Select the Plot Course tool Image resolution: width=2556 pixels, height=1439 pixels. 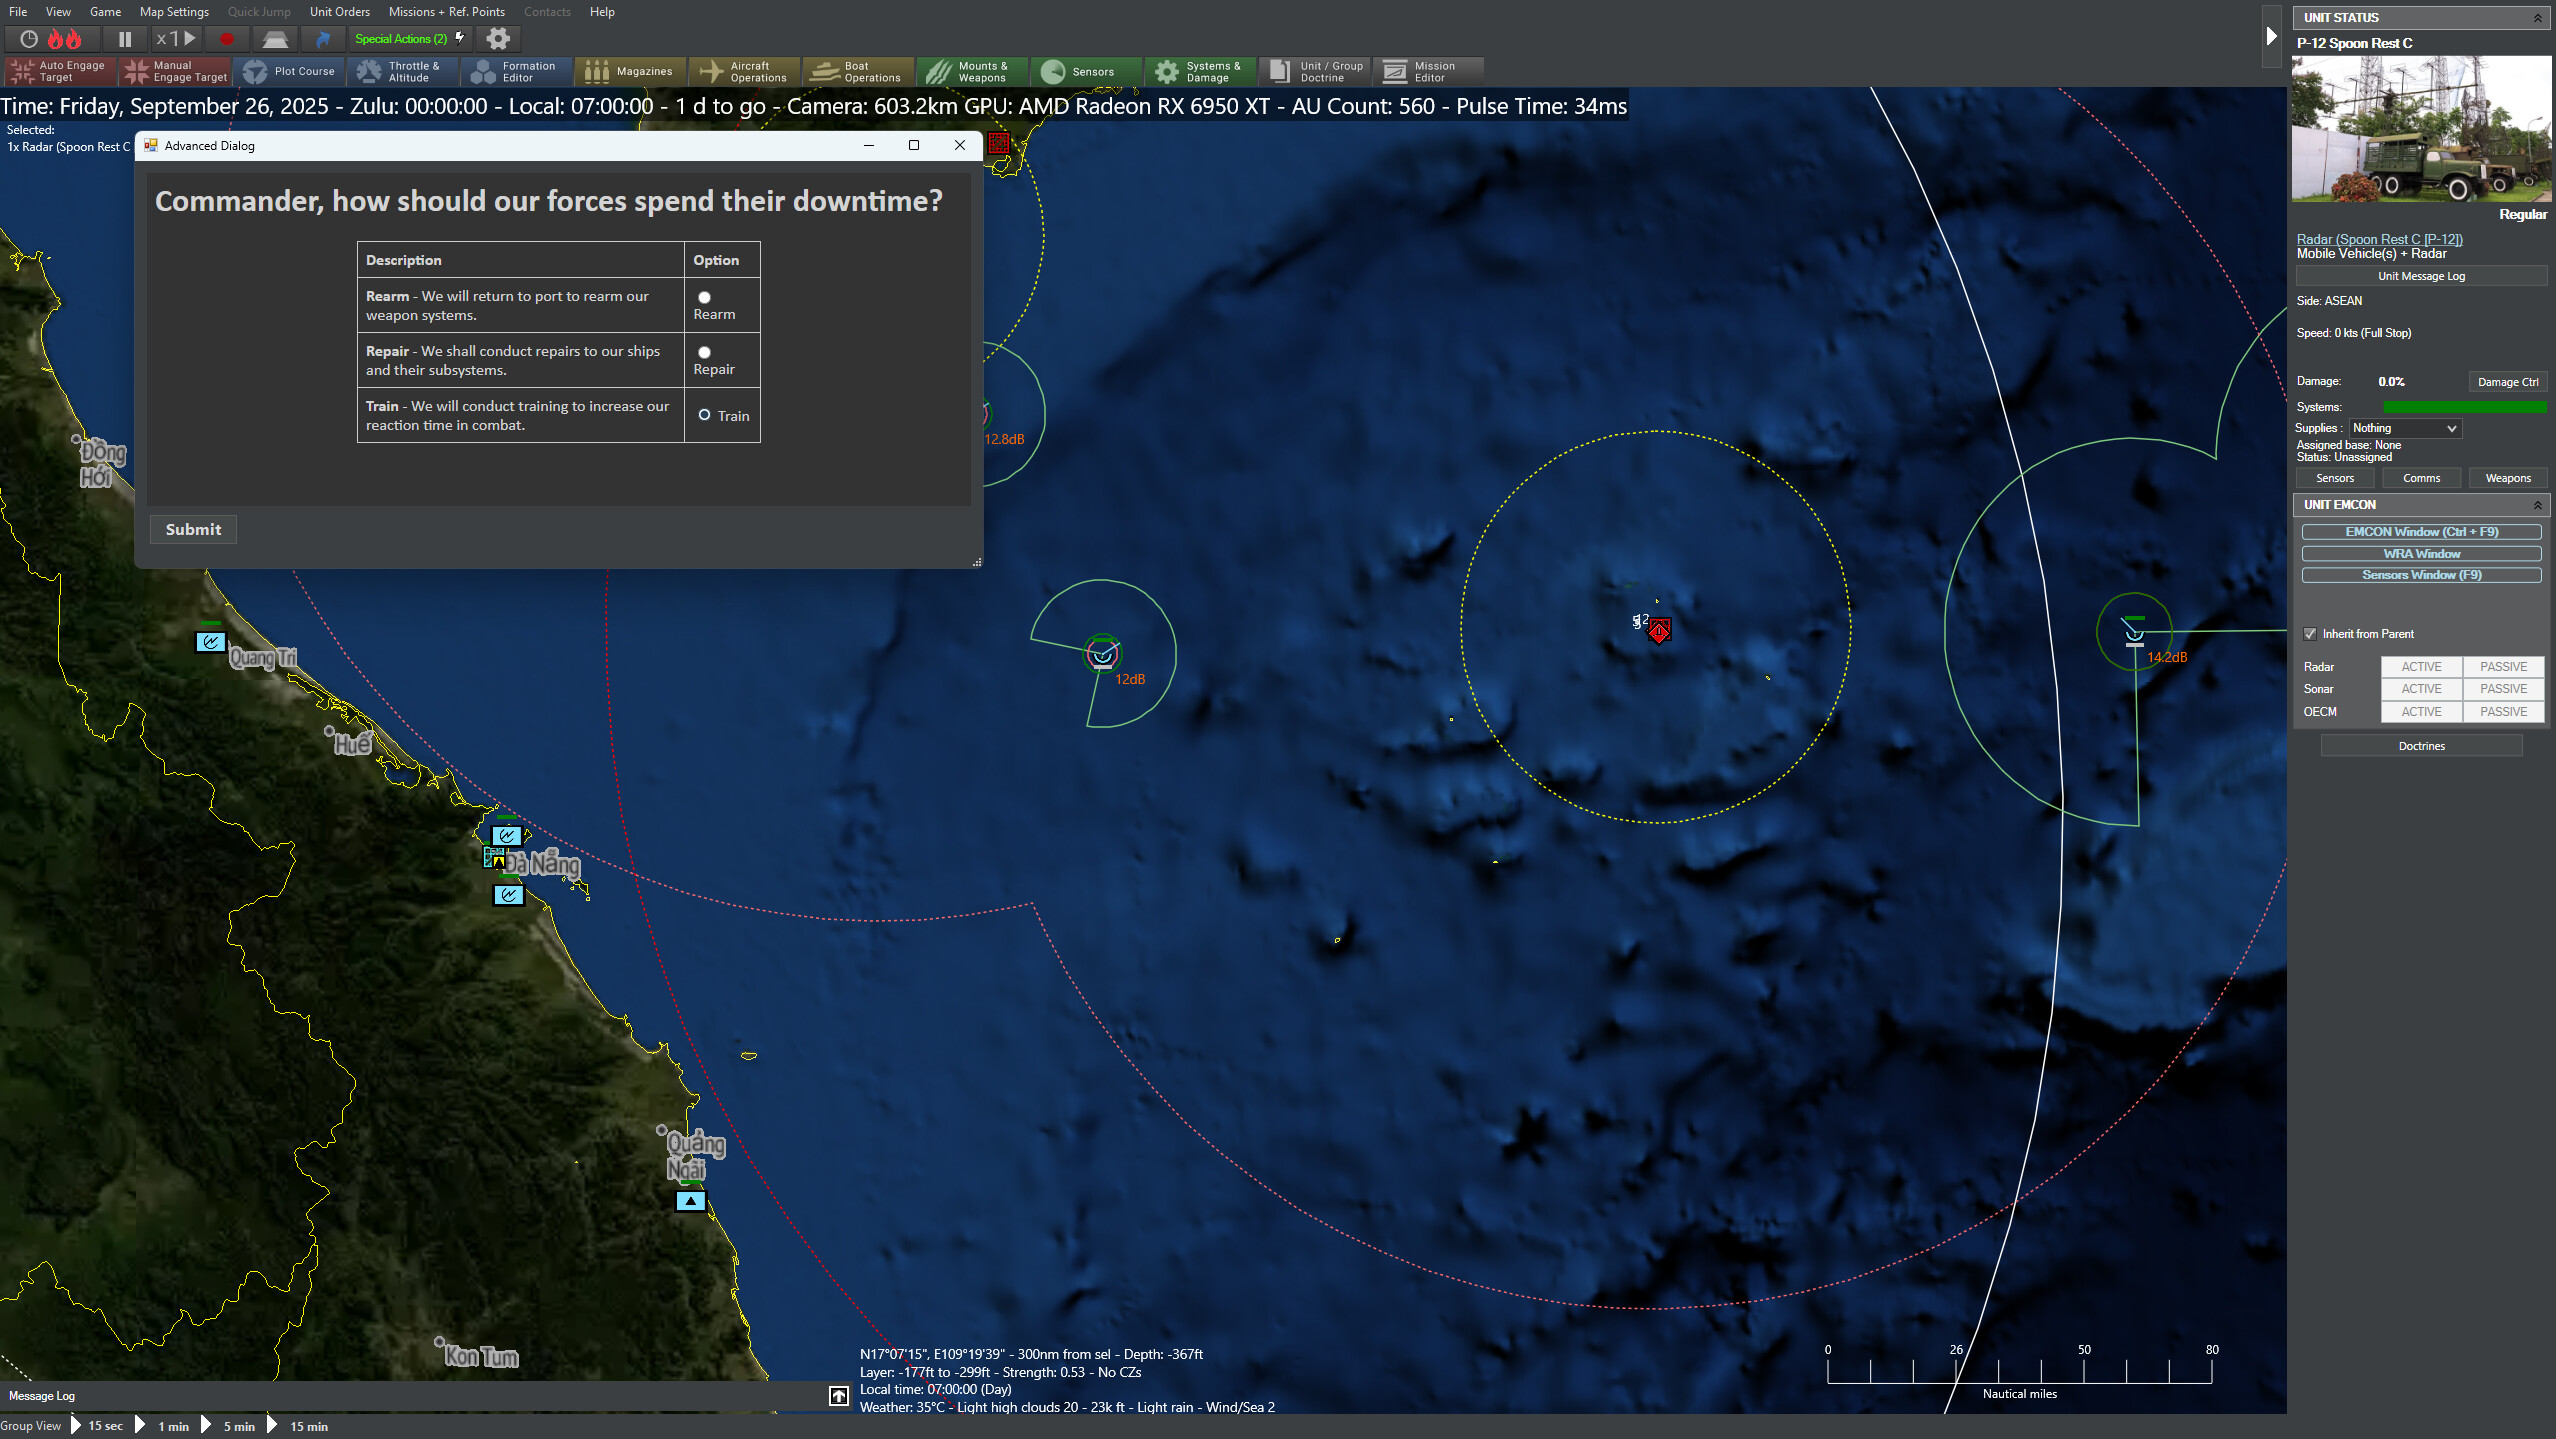[x=291, y=71]
